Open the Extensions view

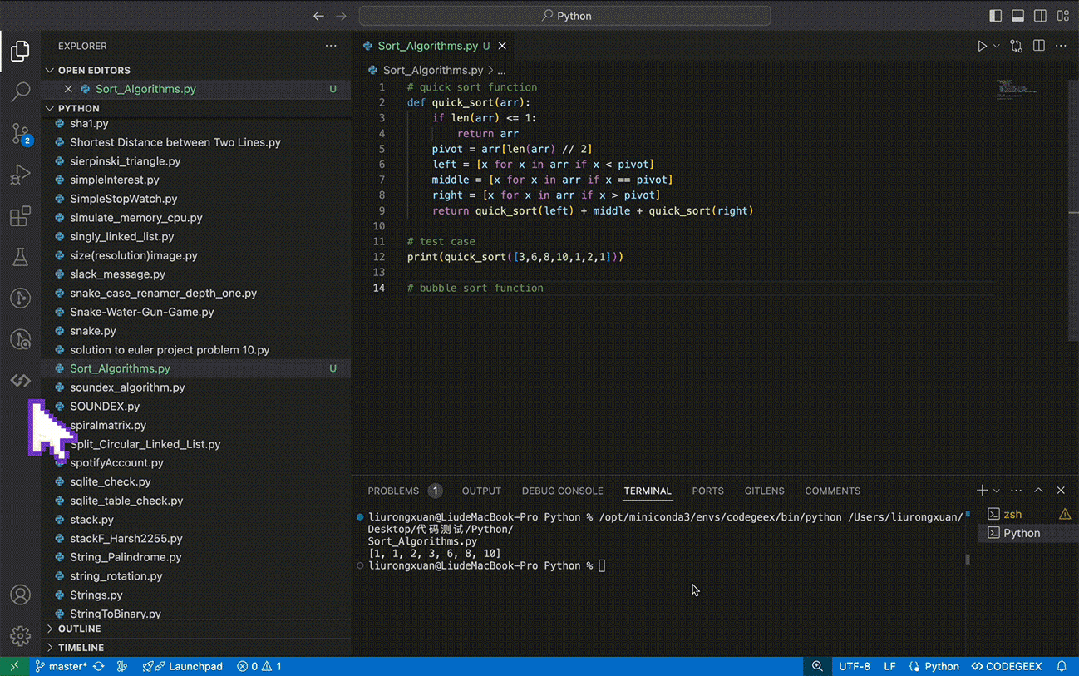click(20, 217)
